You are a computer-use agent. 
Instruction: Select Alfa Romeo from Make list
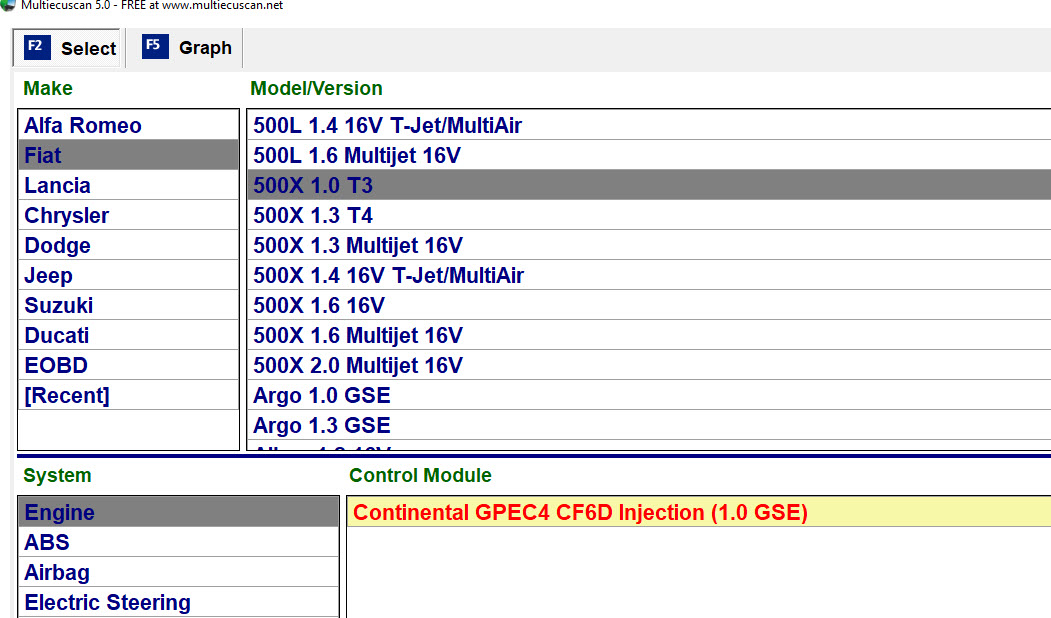[83, 126]
